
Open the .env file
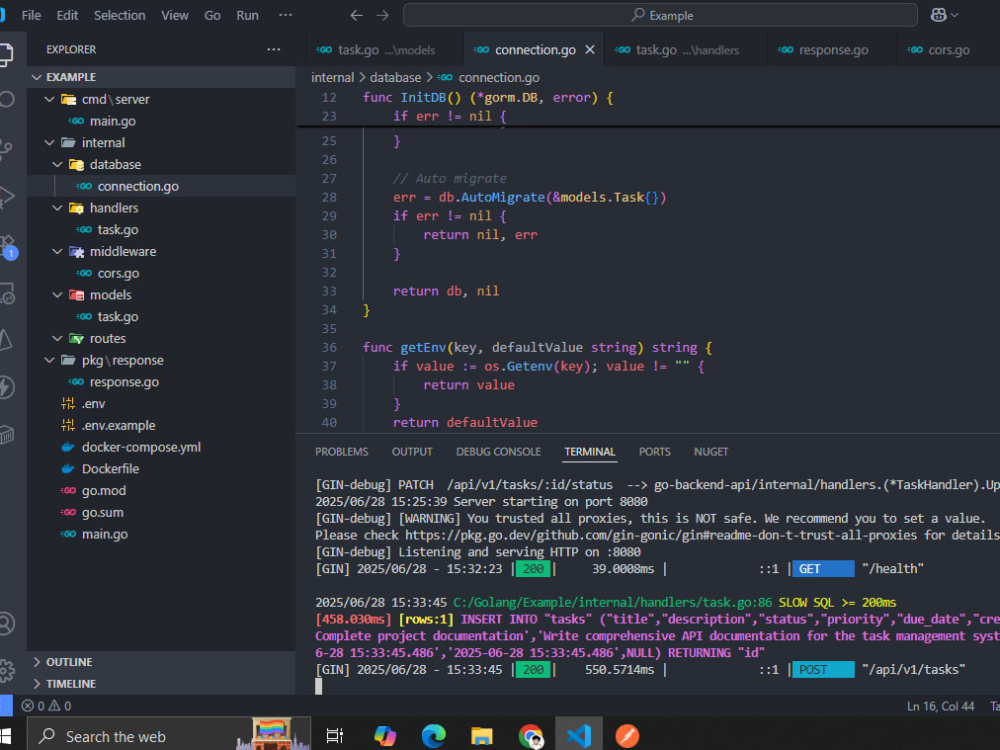161,404
